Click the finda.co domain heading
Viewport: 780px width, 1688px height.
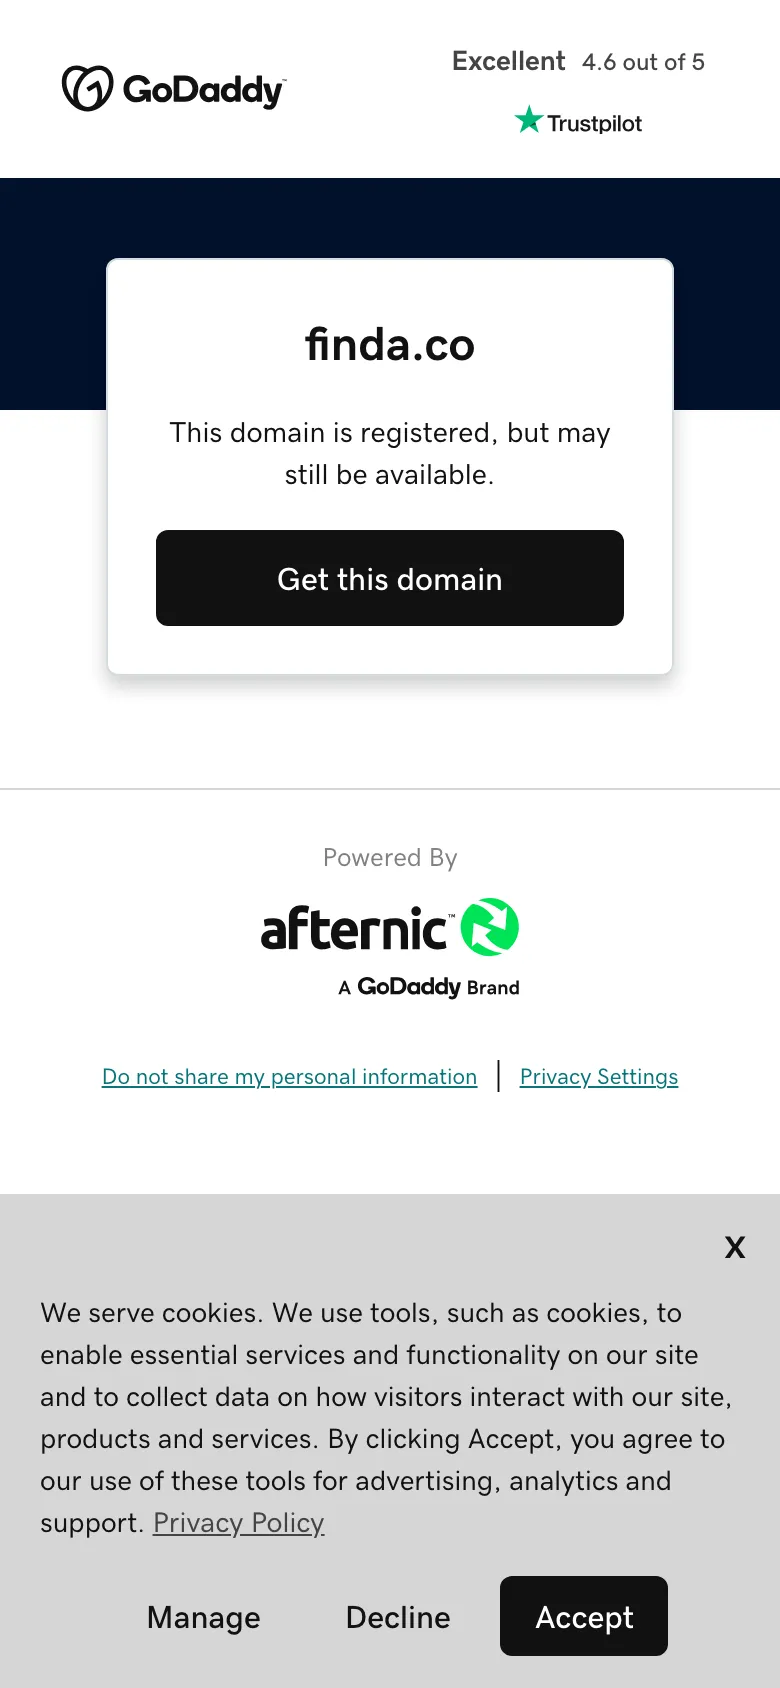click(390, 345)
